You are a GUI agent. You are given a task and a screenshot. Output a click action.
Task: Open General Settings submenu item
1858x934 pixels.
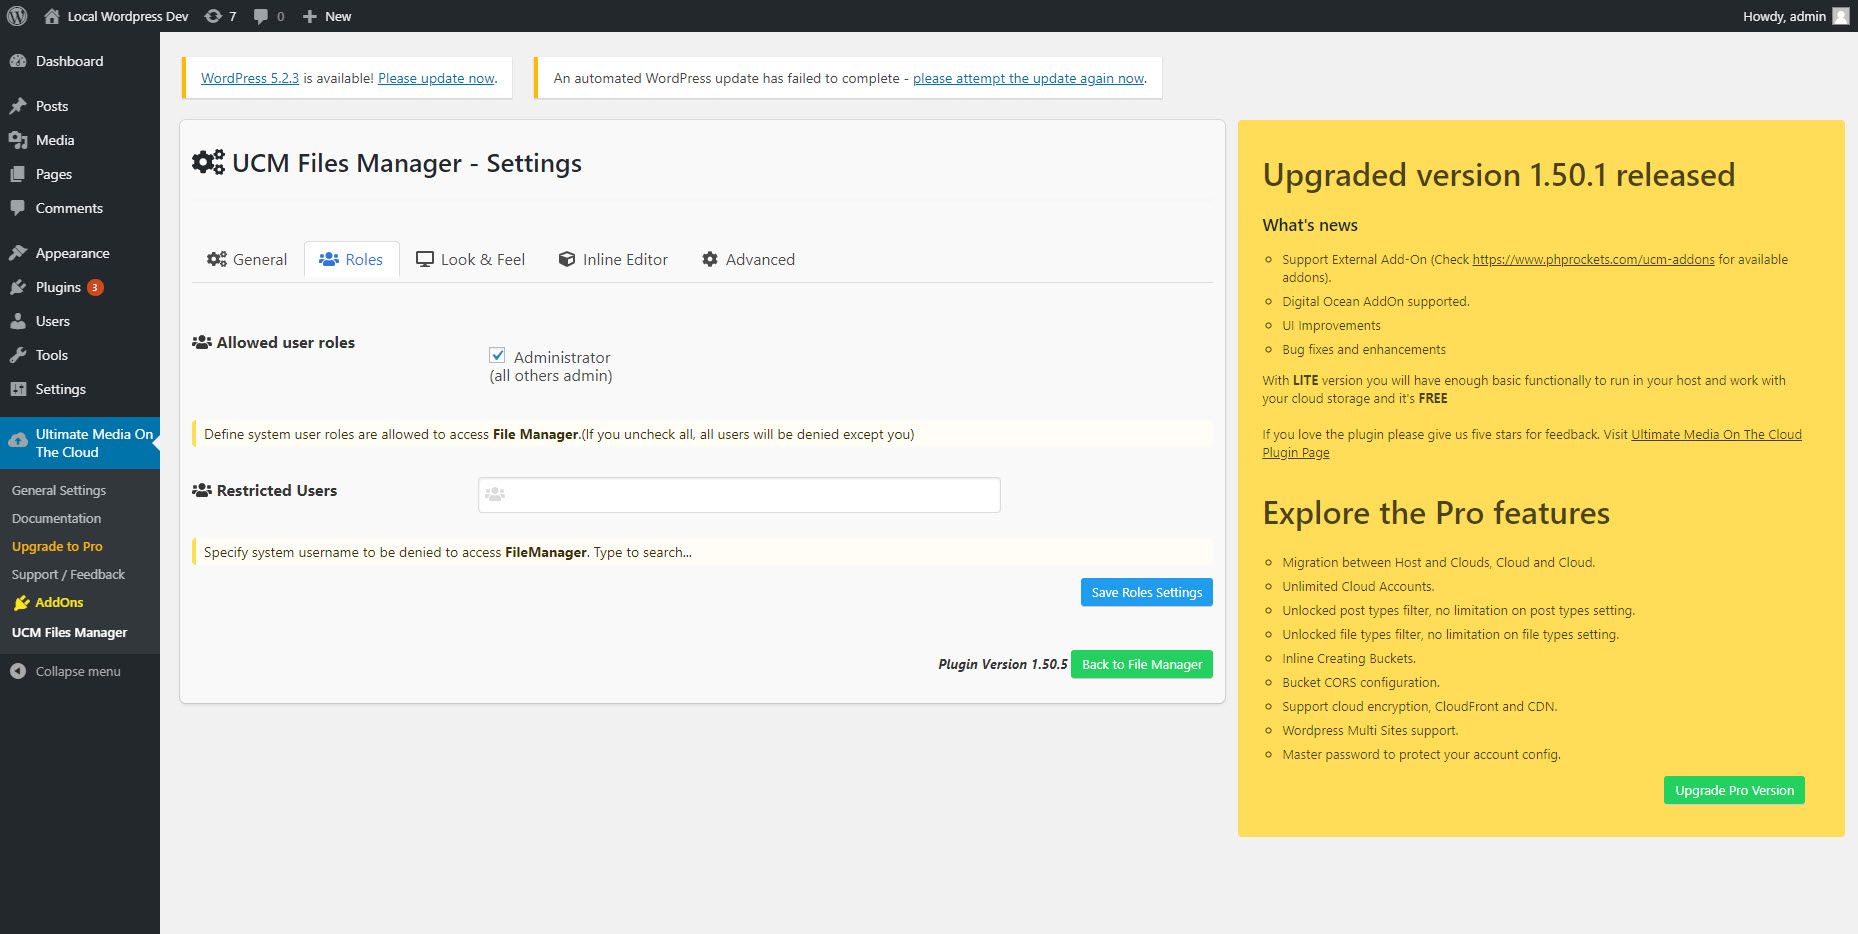59,490
